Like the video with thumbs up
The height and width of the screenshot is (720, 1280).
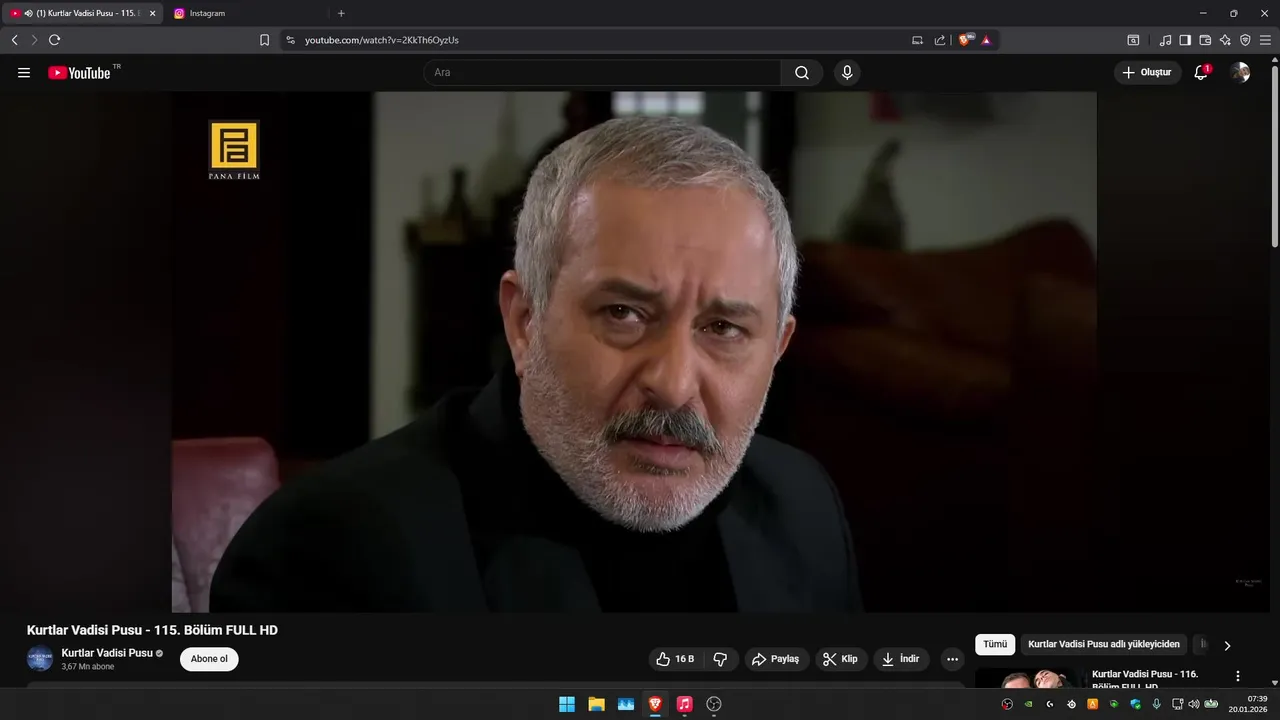tap(675, 659)
